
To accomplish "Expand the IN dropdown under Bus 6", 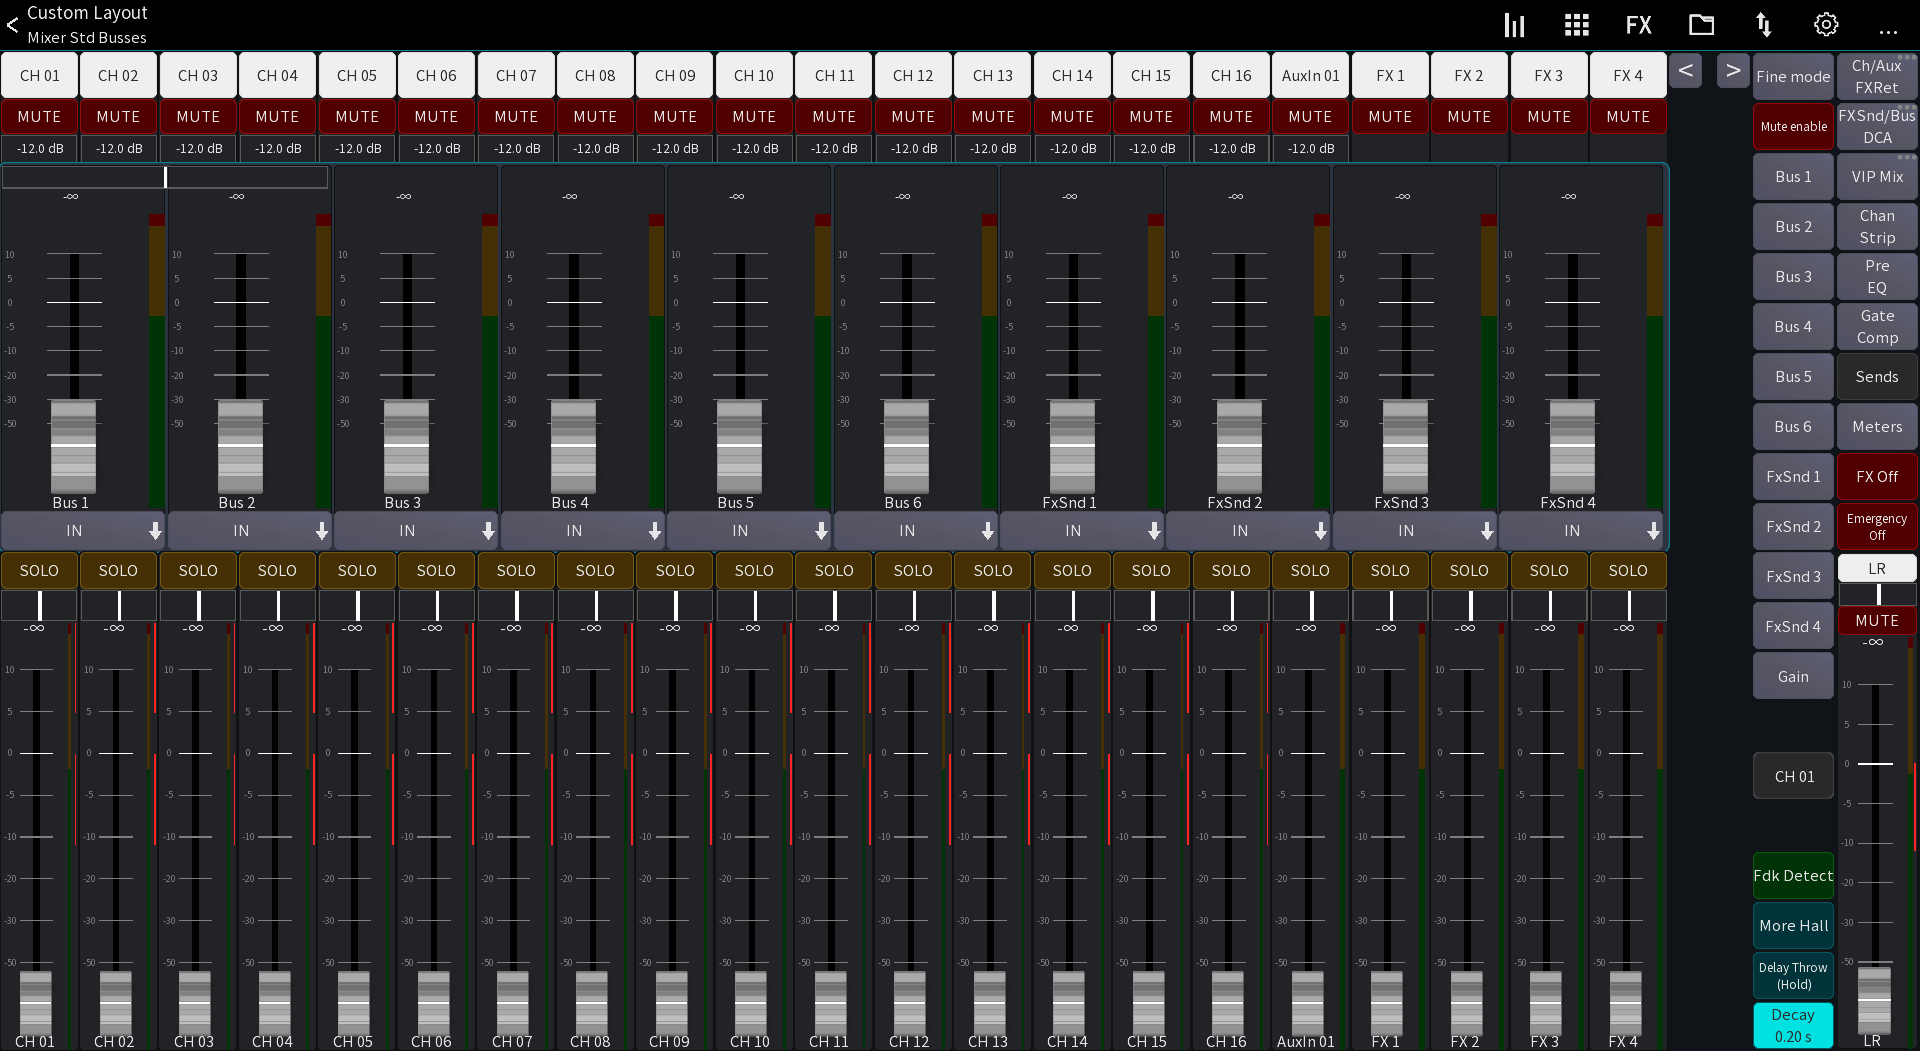I will click(x=915, y=531).
